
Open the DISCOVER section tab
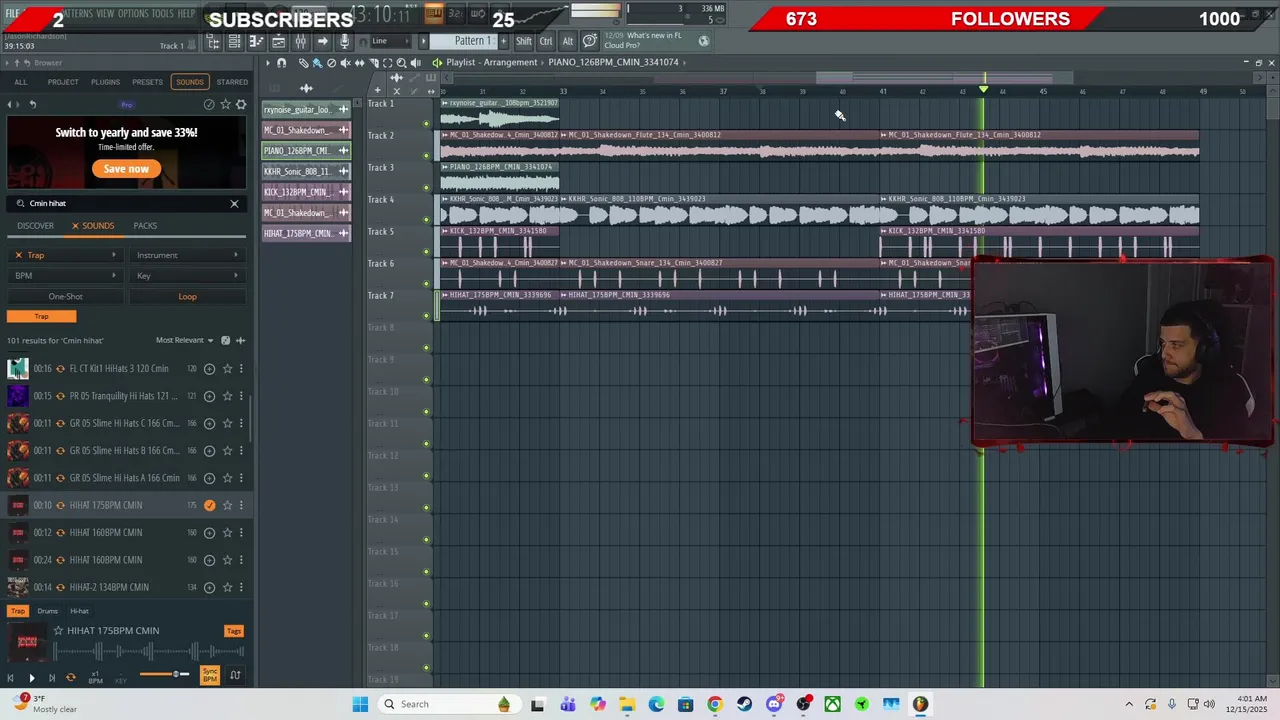click(35, 226)
